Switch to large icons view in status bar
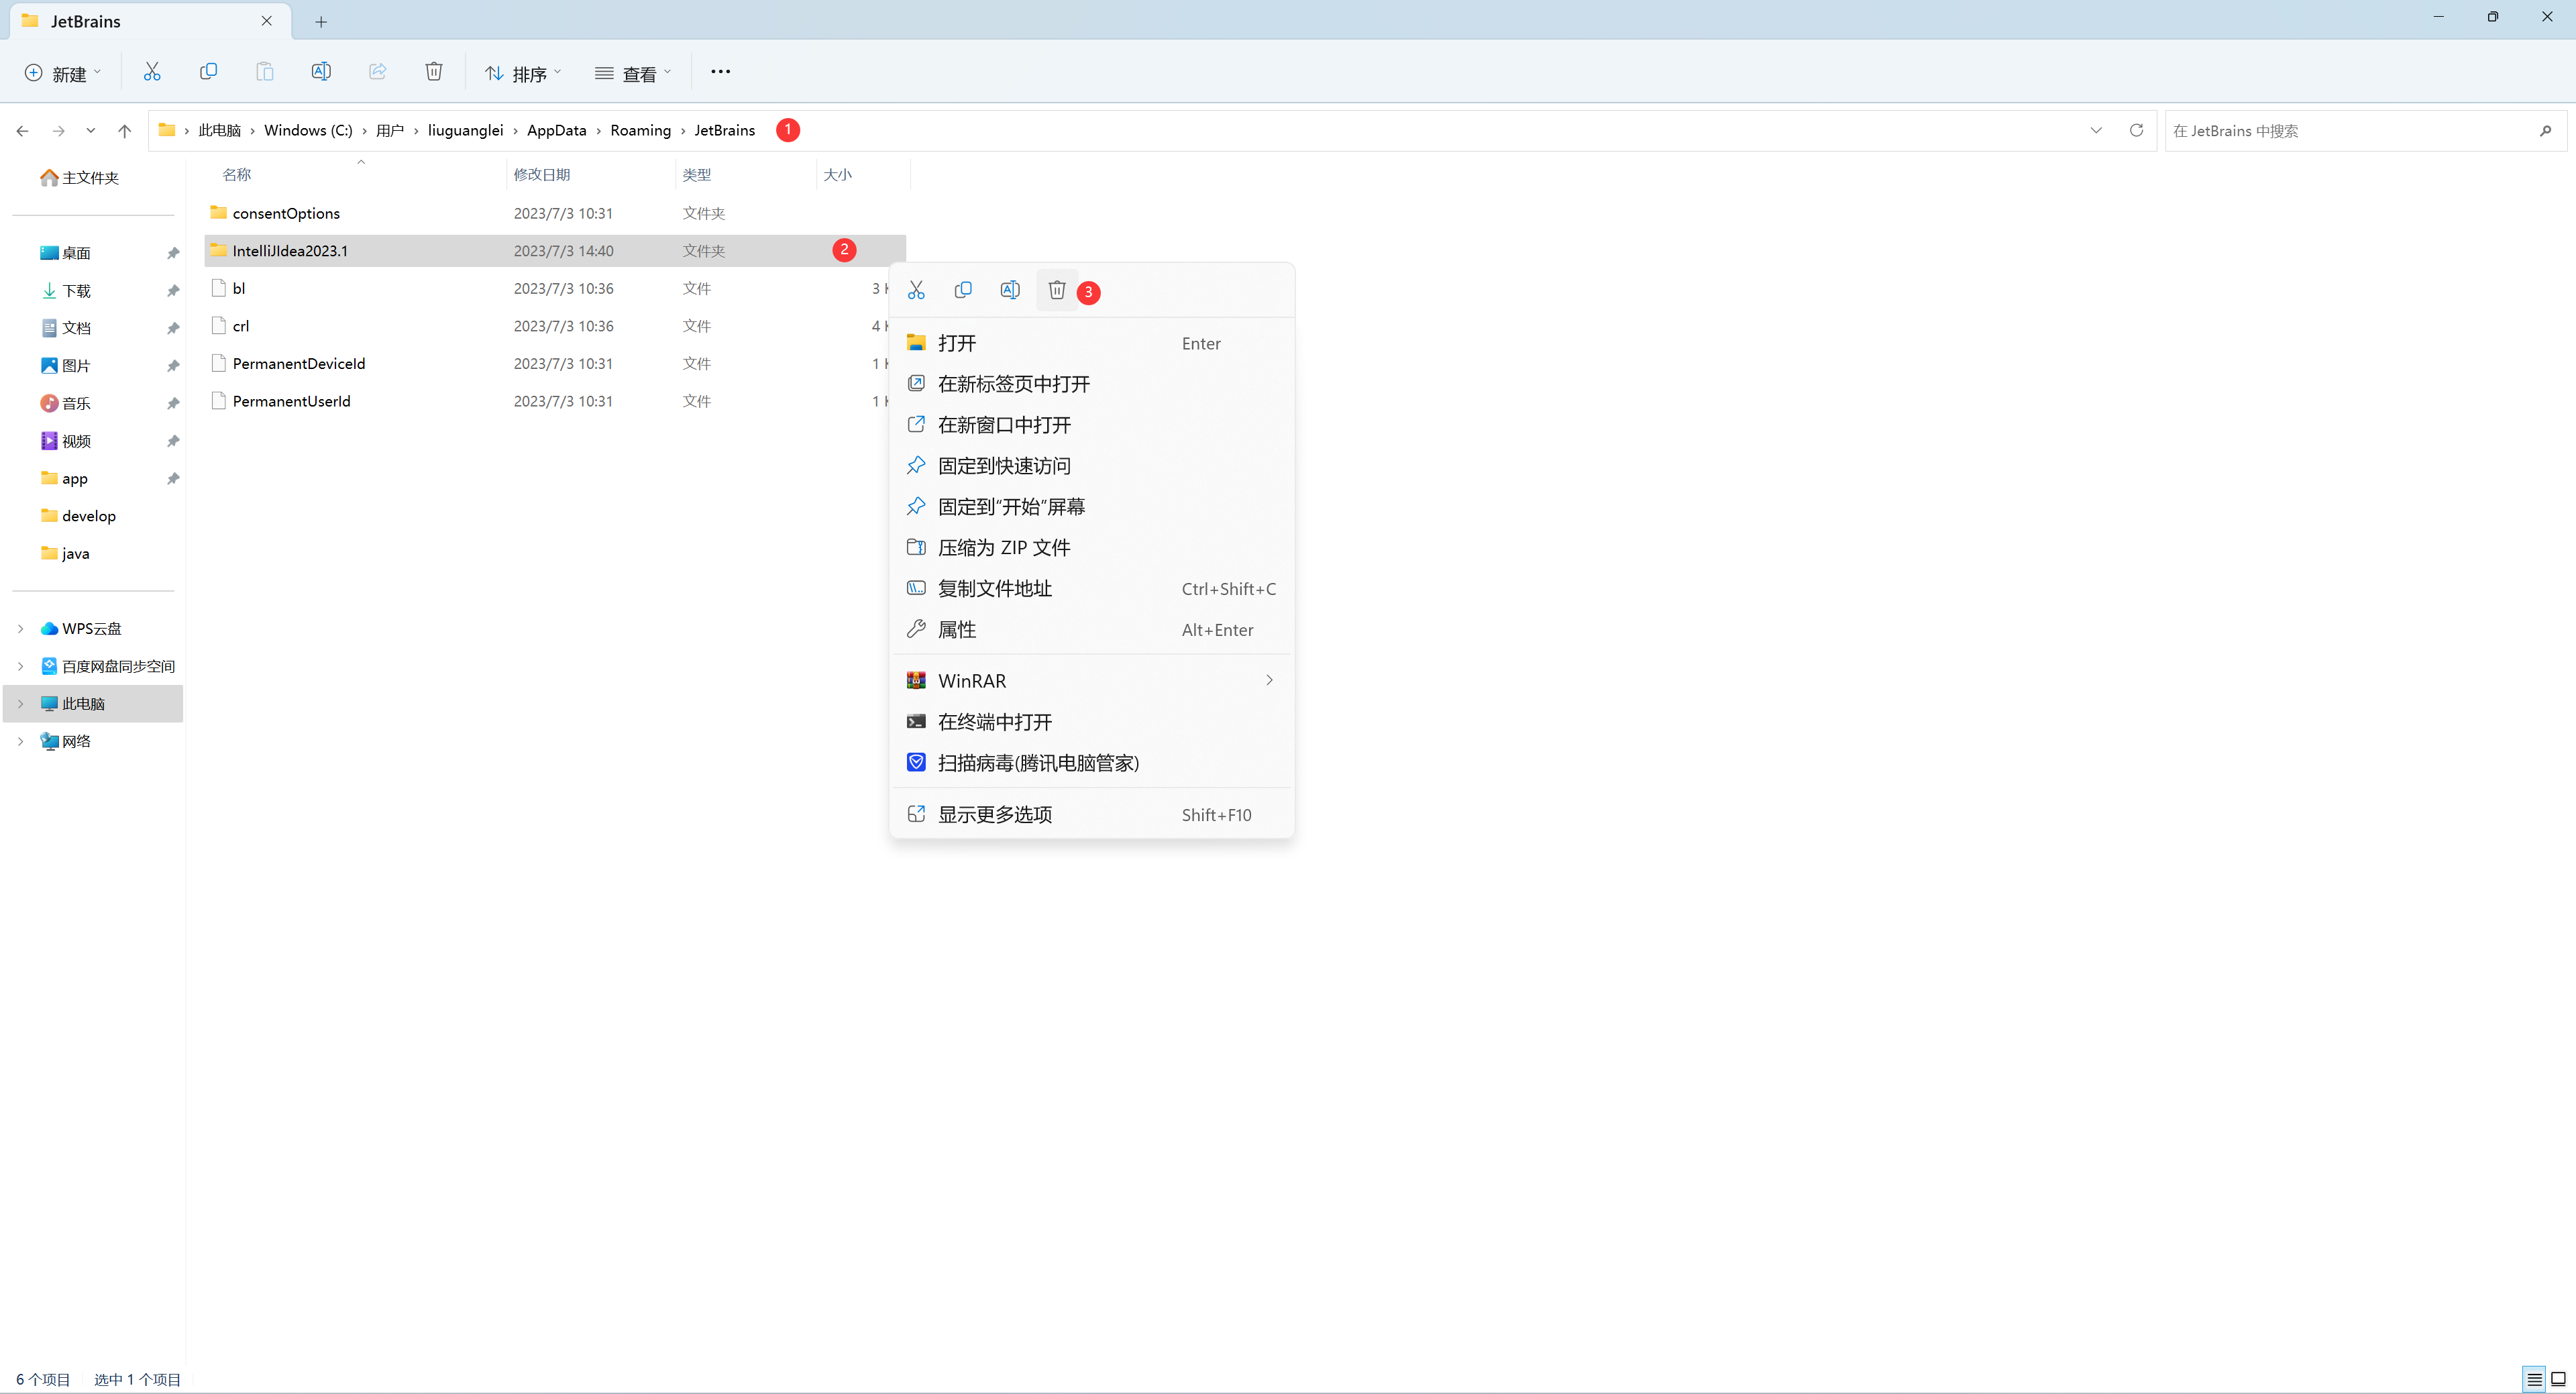This screenshot has width=2576, height=1394. tap(2559, 1379)
